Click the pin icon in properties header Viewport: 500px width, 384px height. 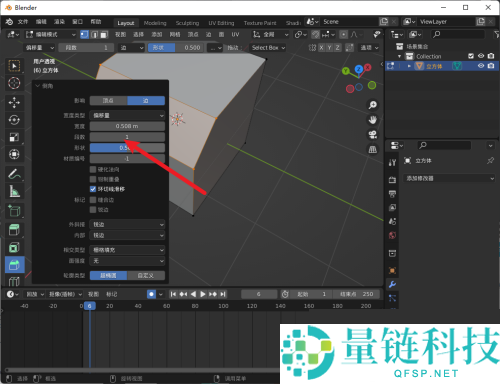point(490,161)
